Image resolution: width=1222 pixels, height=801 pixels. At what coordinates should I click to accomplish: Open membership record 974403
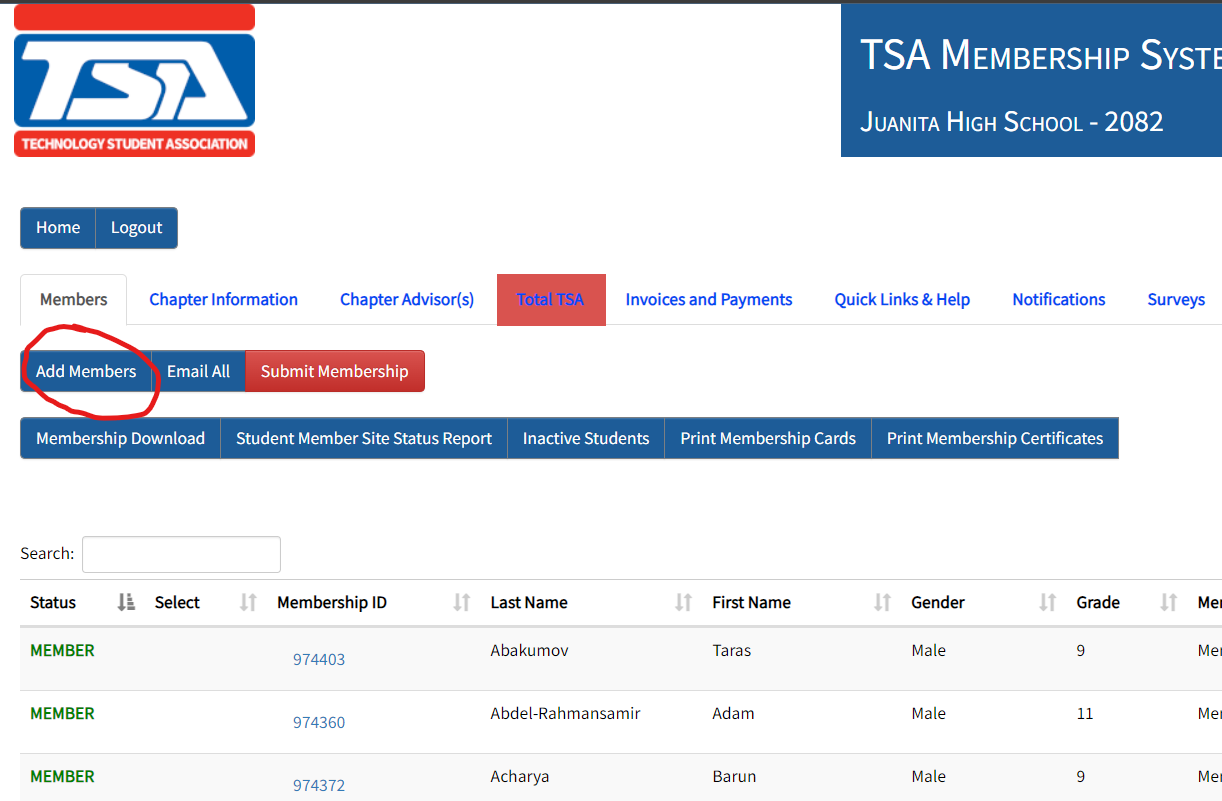click(x=319, y=659)
